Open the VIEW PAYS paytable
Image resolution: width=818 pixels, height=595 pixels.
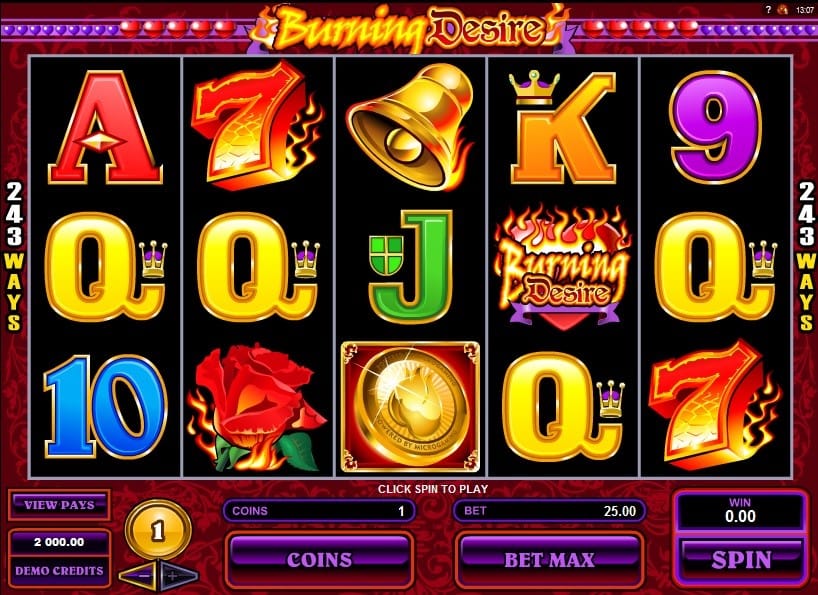pos(59,505)
